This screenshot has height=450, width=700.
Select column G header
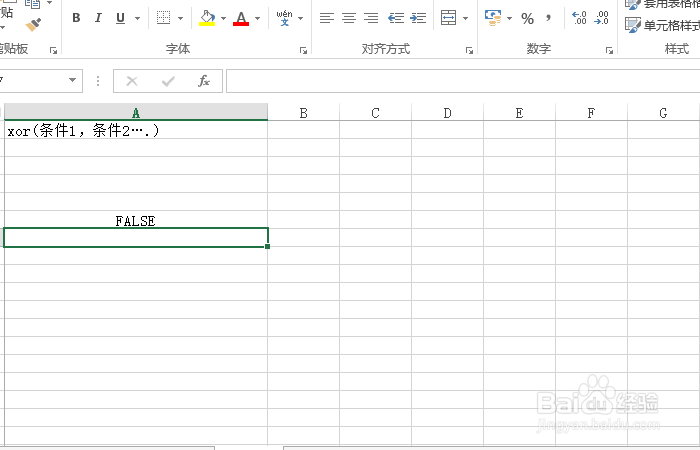663,113
